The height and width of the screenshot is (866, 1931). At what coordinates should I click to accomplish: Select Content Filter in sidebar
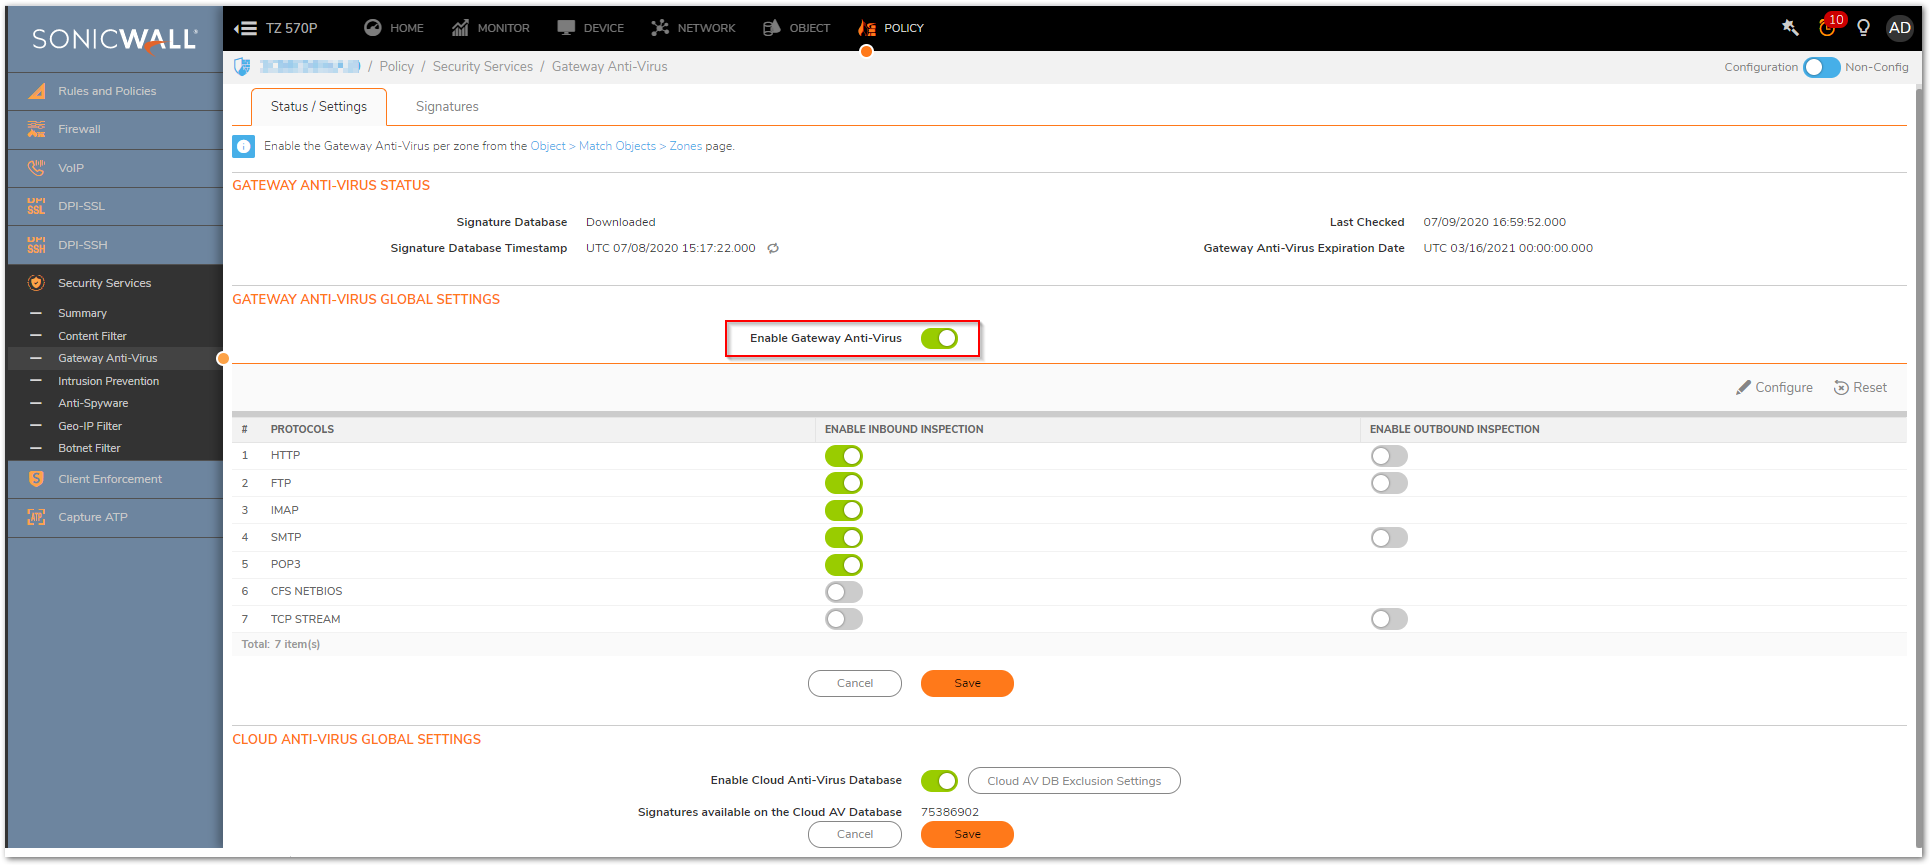pos(92,336)
